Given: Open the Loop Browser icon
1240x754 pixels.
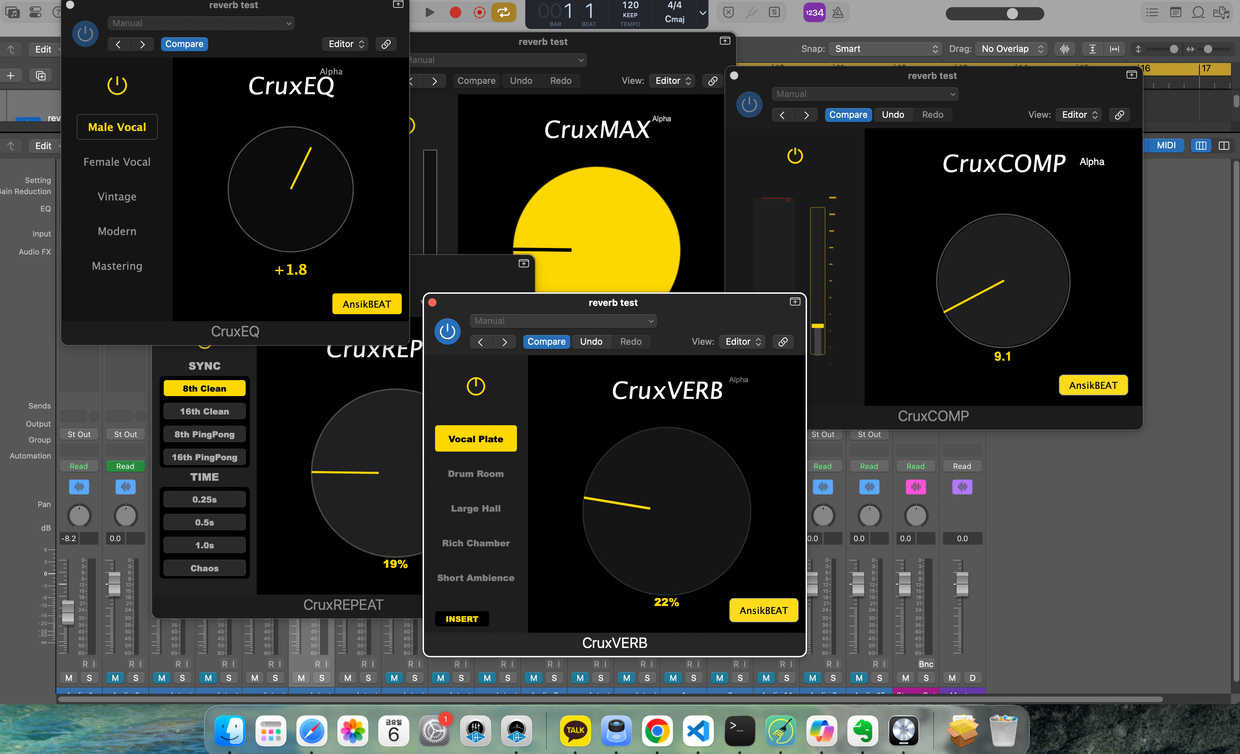Looking at the screenshot, I should (x=1199, y=12).
